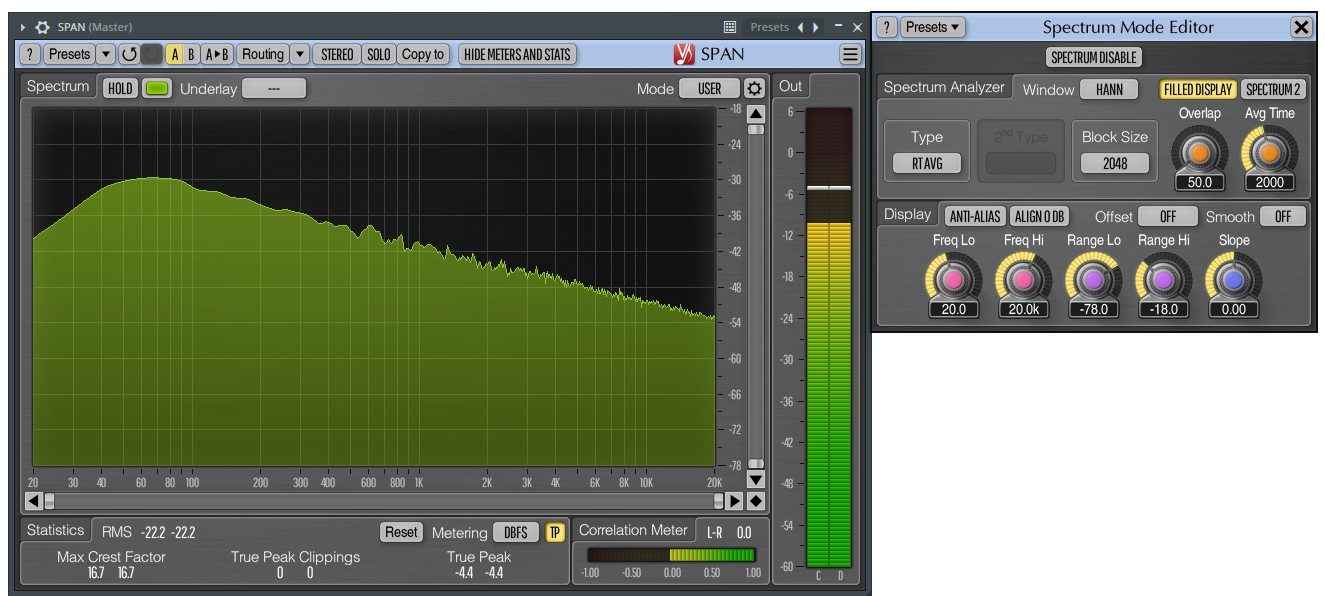This screenshot has height=596, width=1325.
Task: Close the Spectrum Mode Editor
Action: (1301, 27)
